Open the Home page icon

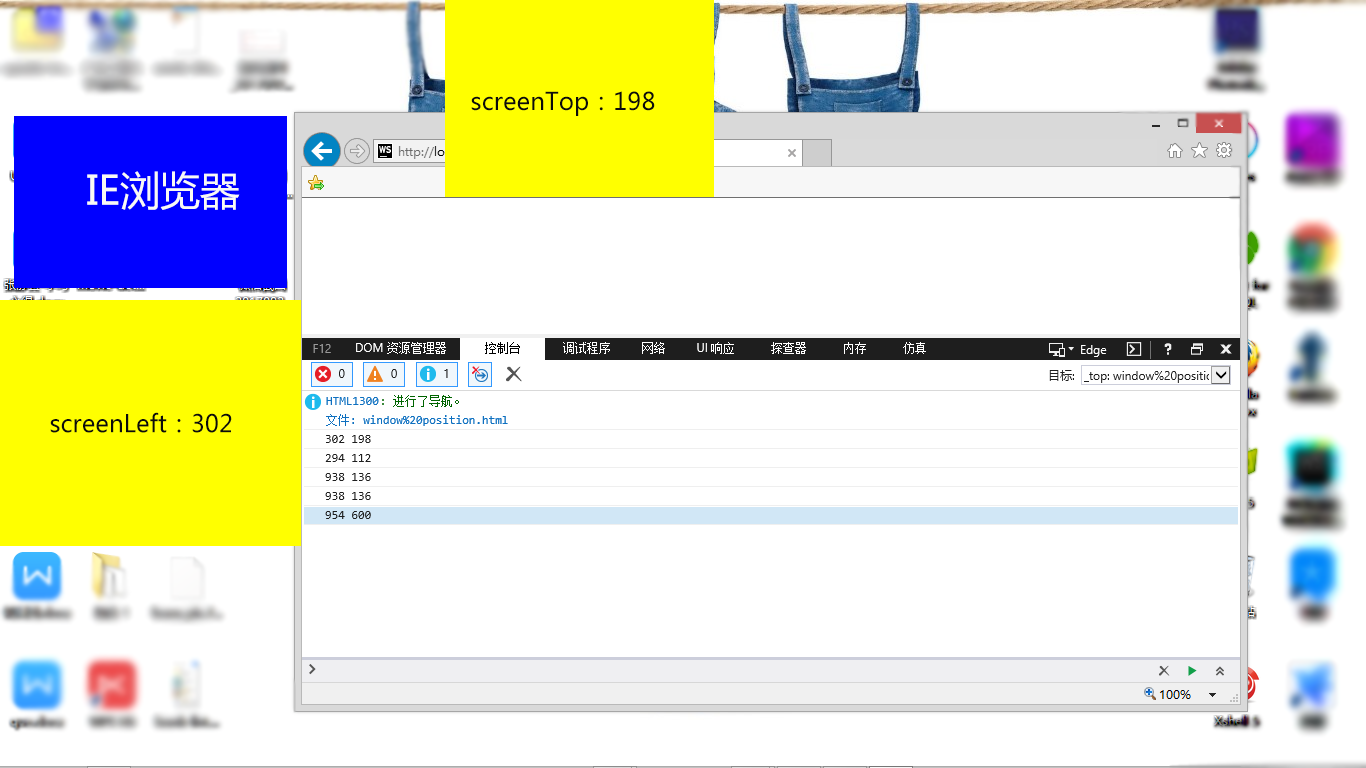1175,151
